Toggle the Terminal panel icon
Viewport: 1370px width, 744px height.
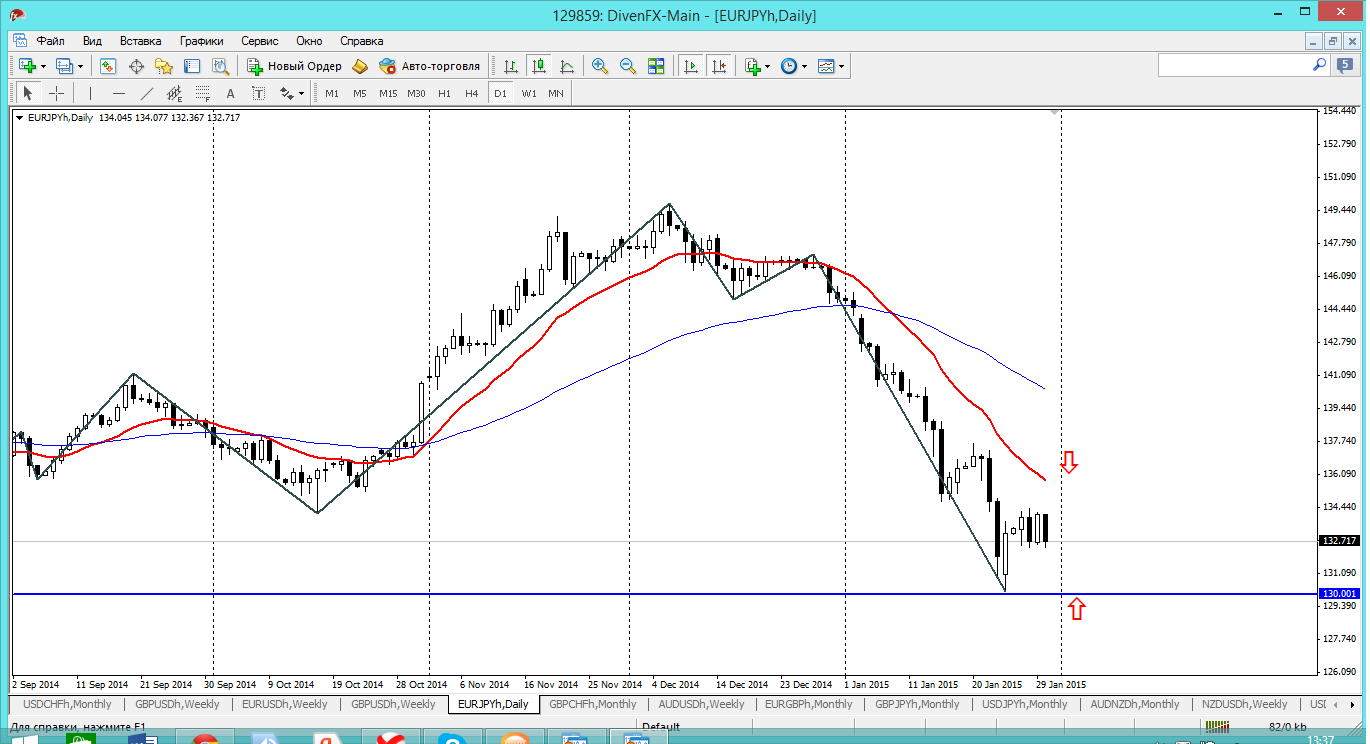pos(192,66)
